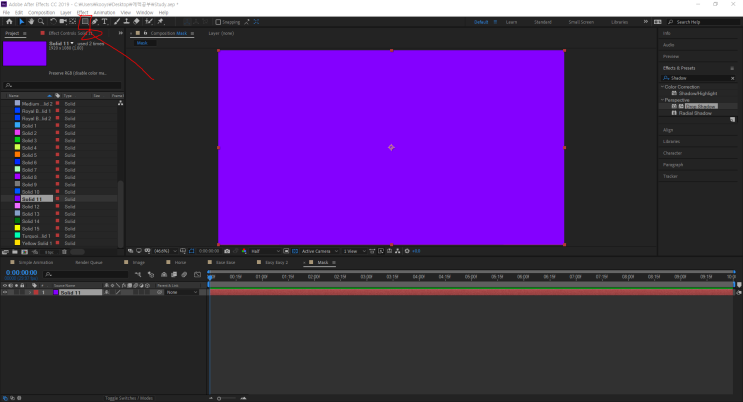
Task: Open the Half resolution dropdown
Action: (x=265, y=251)
